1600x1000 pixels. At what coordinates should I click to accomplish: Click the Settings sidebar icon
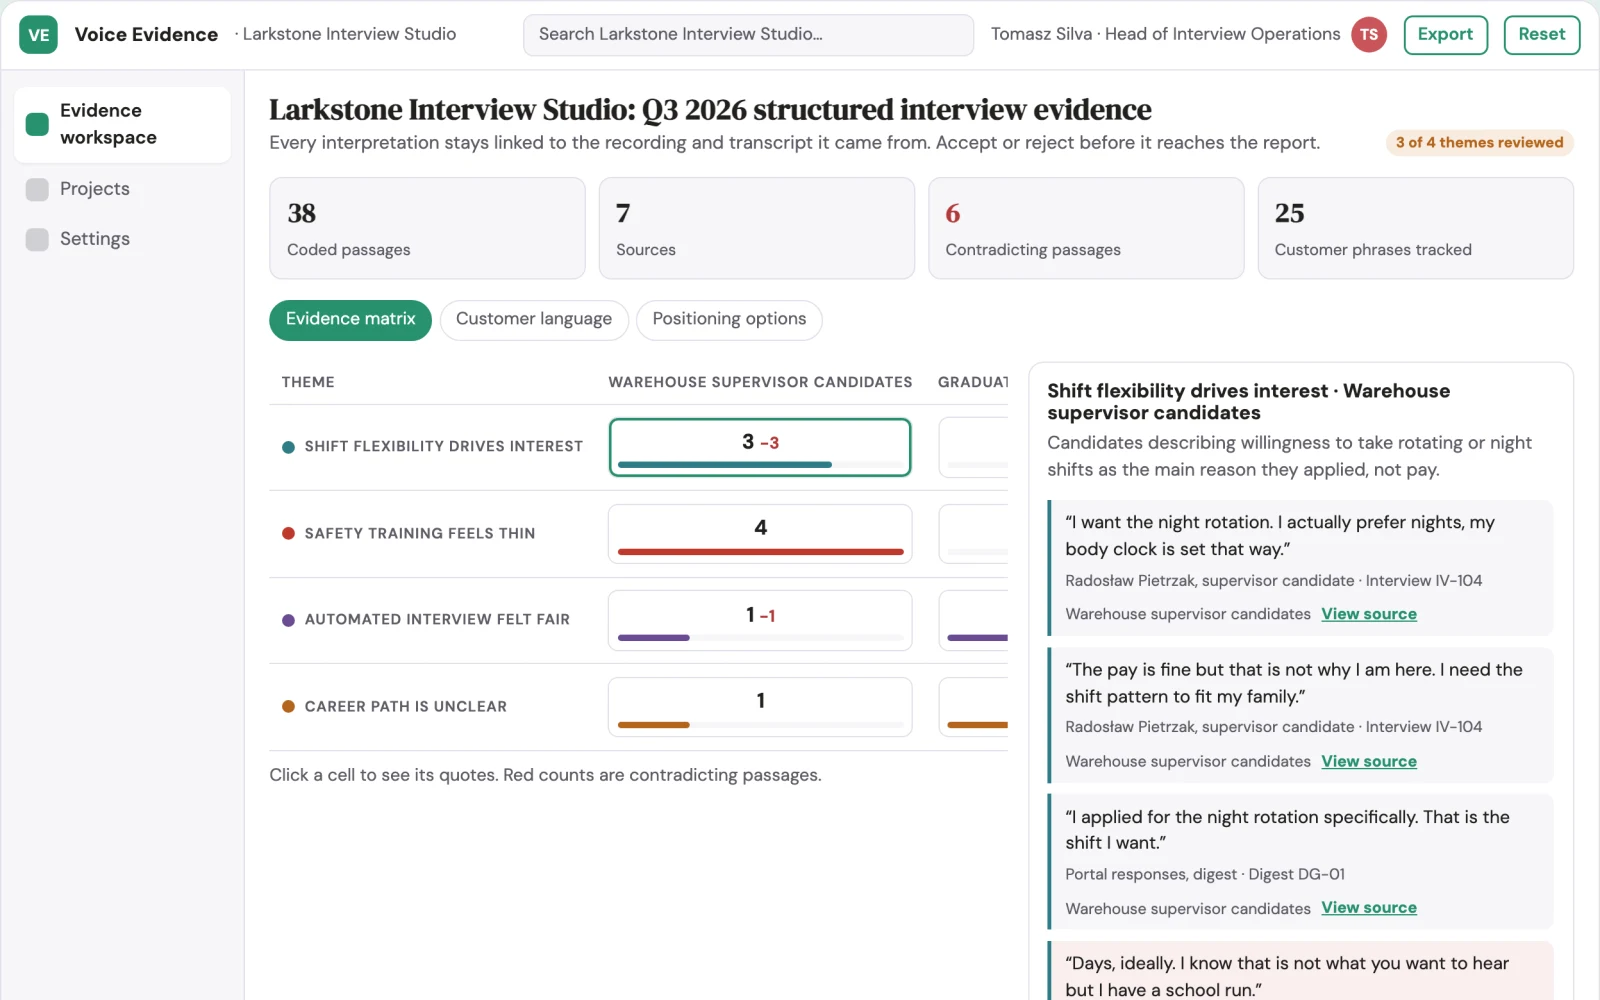point(37,239)
